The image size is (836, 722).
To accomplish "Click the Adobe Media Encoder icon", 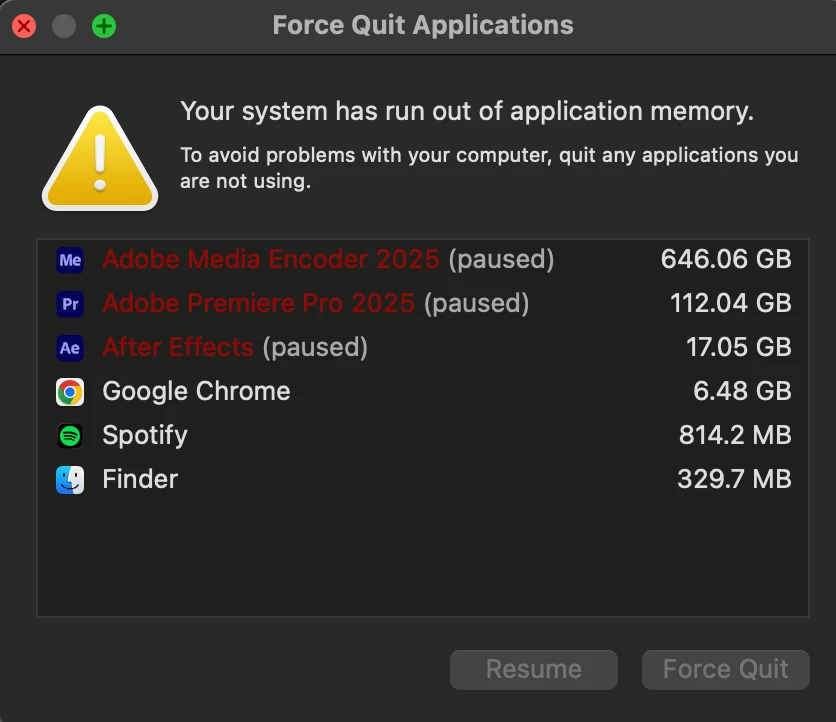I will click(x=70, y=260).
